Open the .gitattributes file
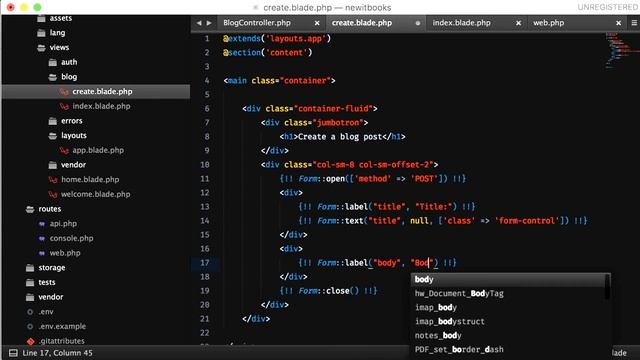Image resolution: width=640 pixels, height=360 pixels. click(61, 341)
